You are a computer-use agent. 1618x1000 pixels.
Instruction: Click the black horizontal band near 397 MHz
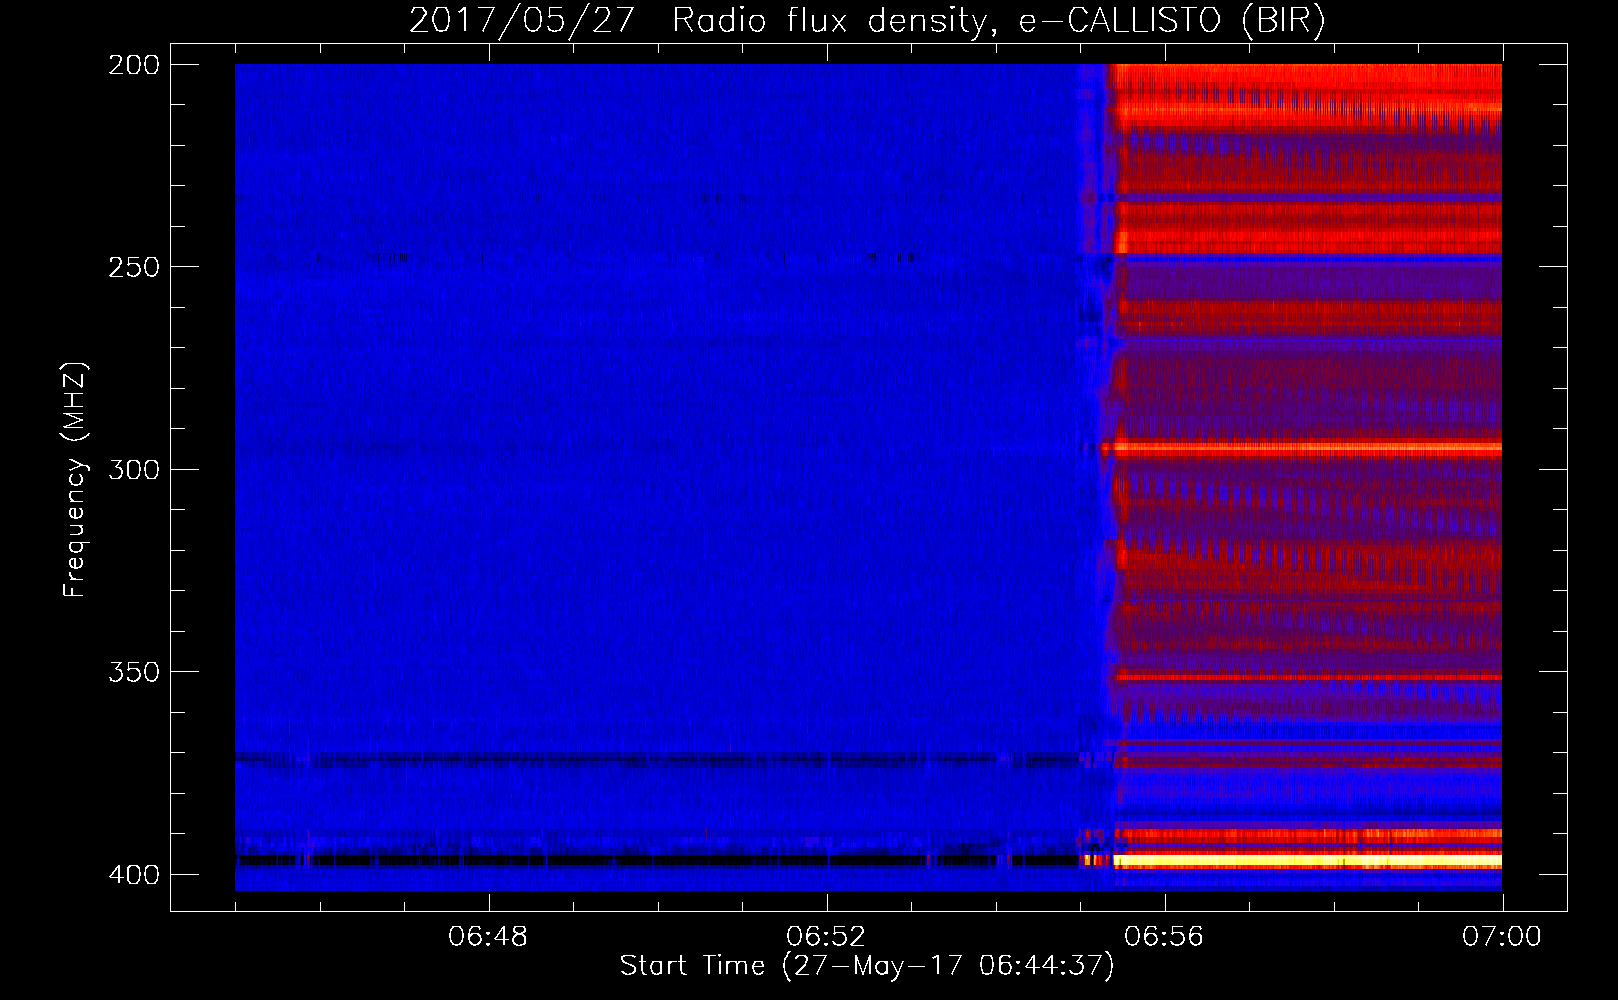(658, 860)
